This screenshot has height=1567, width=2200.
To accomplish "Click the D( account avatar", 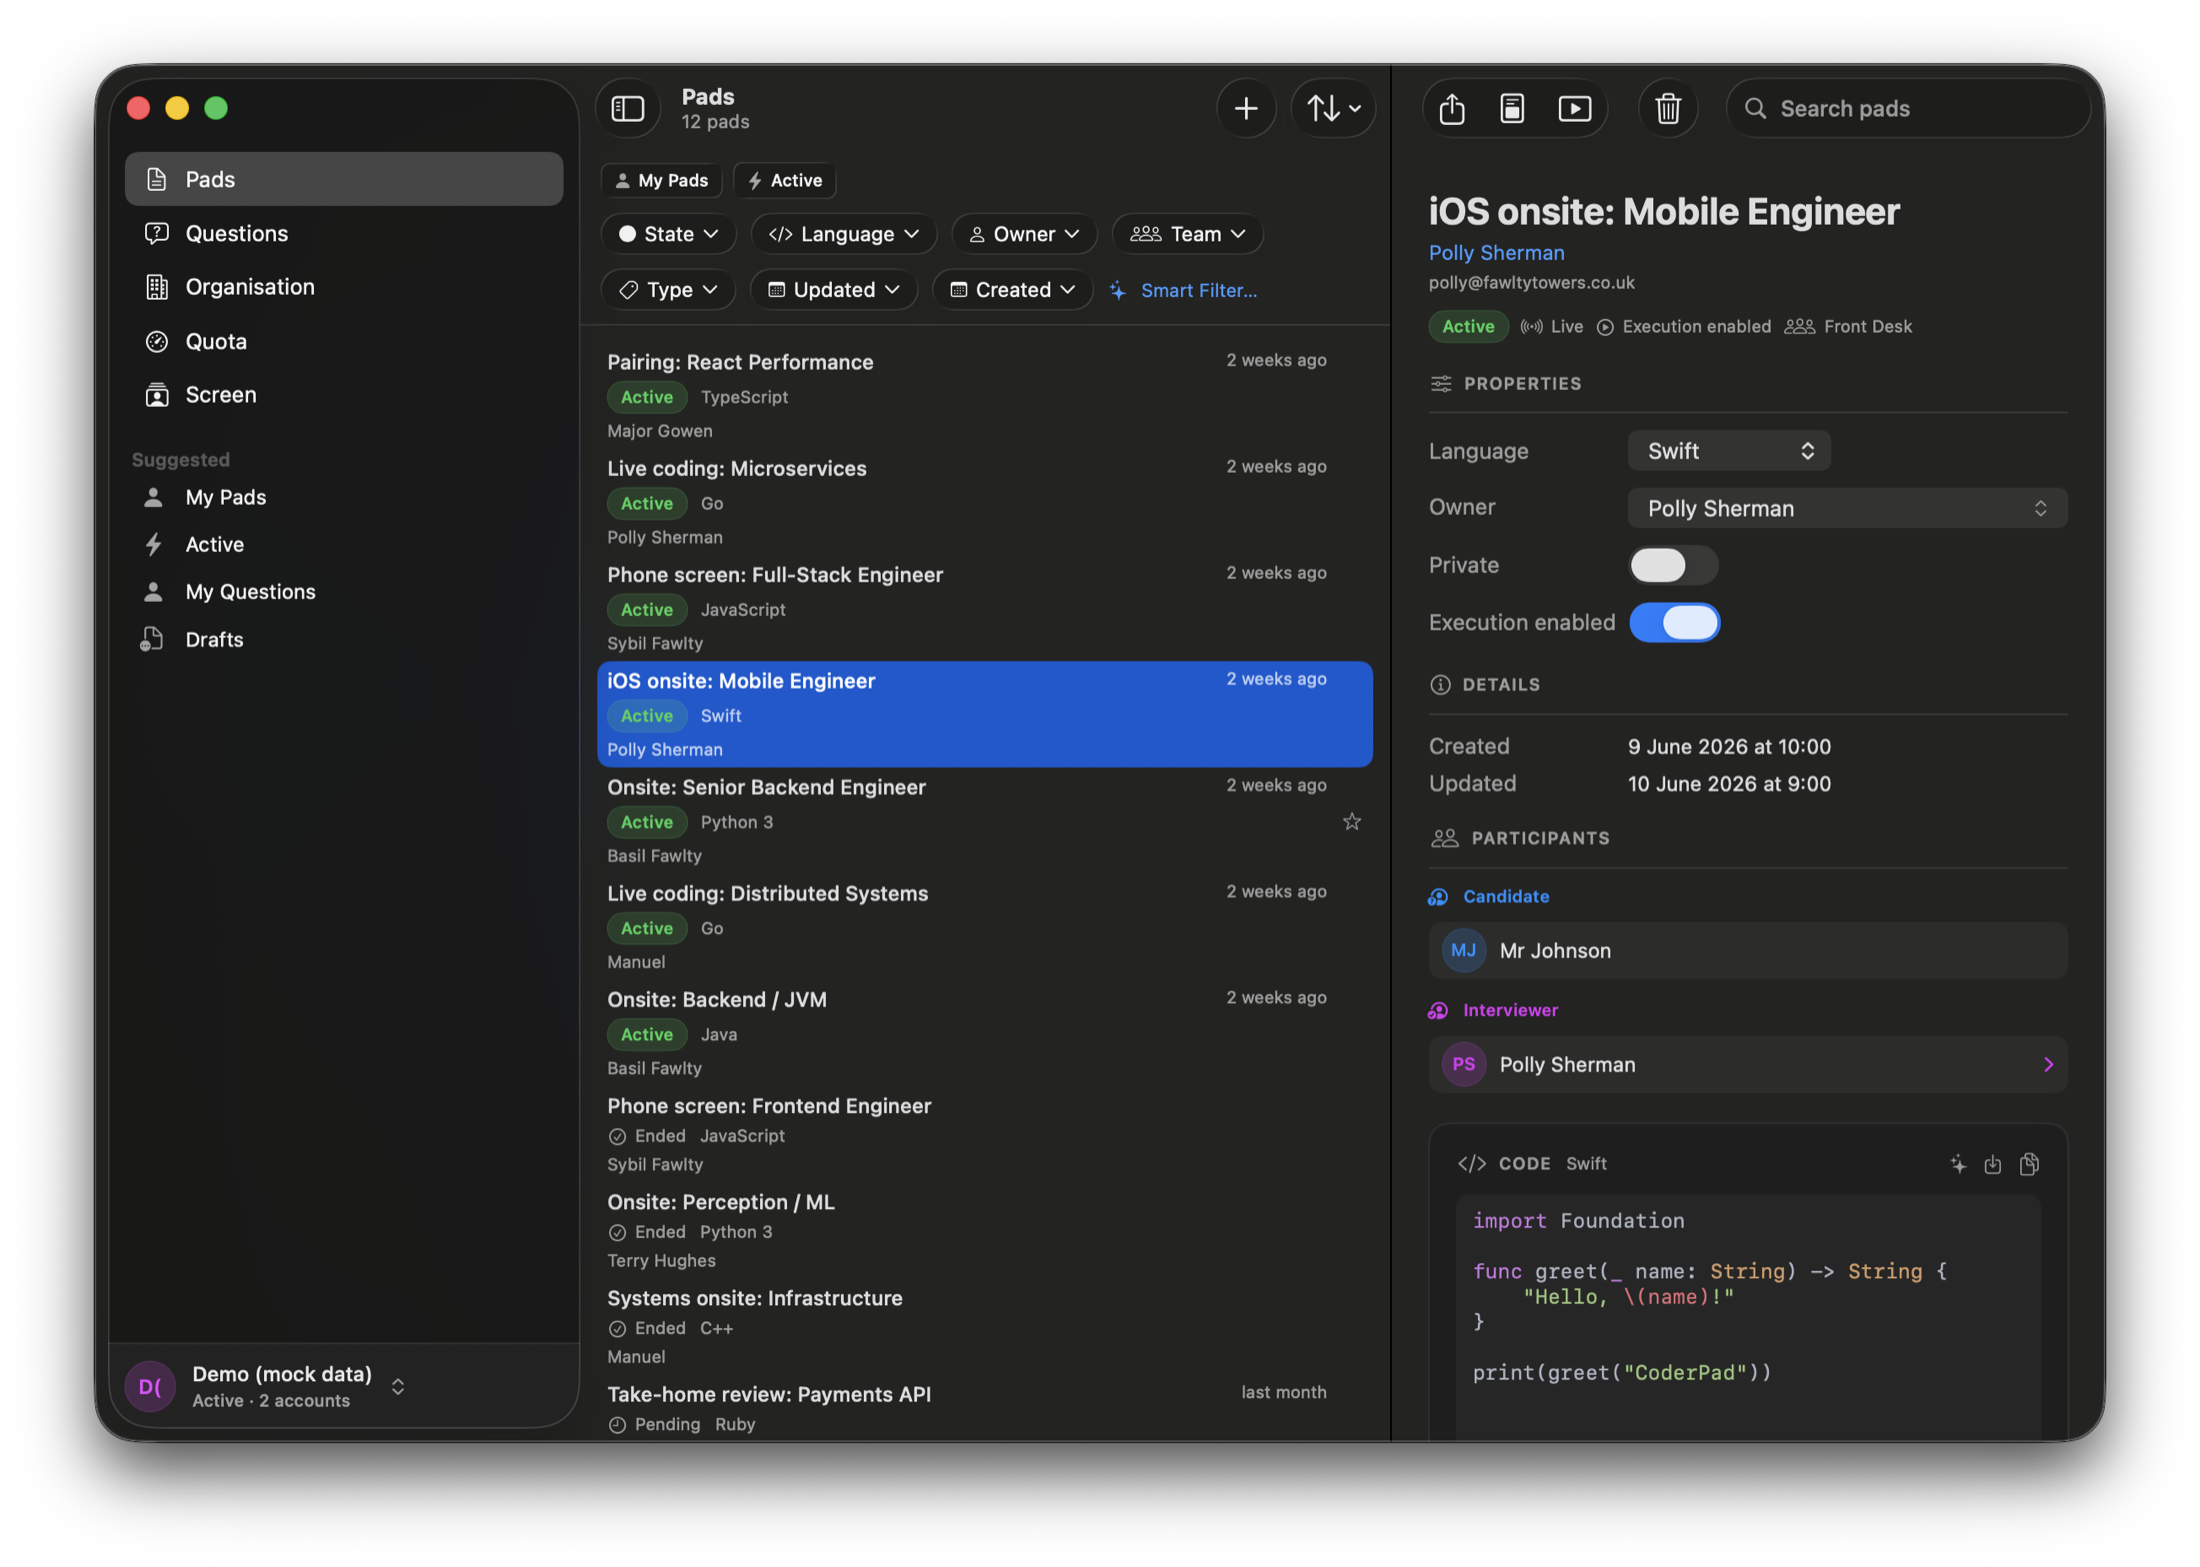I will [x=150, y=1385].
